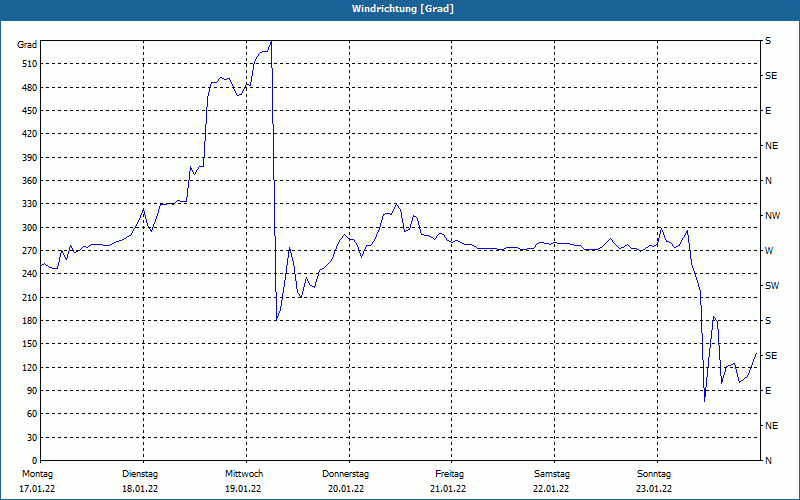The height and width of the screenshot is (500, 800).
Task: Click the 330 degree axis value
Action: tap(30, 204)
